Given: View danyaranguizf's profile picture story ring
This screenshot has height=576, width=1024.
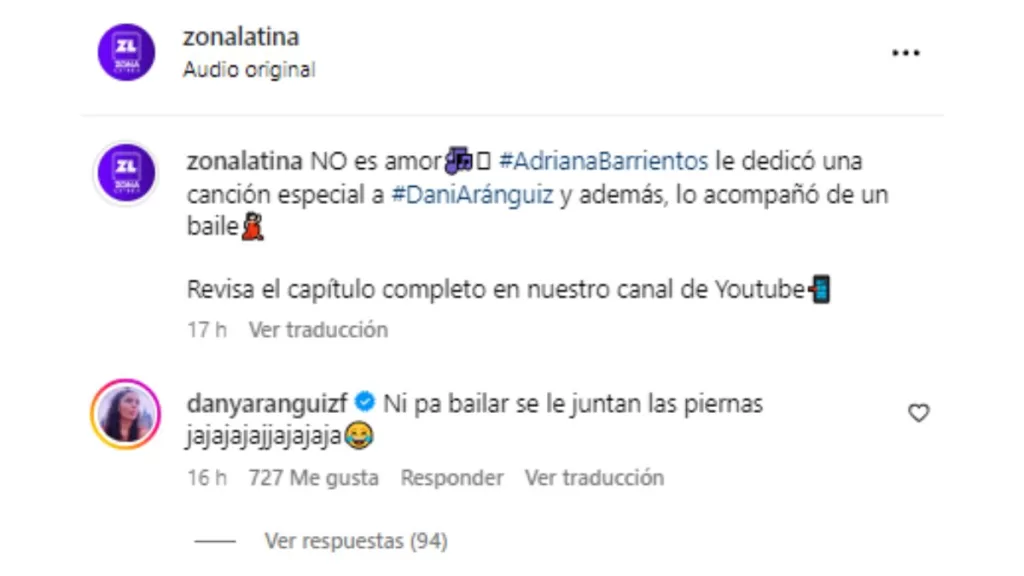Looking at the screenshot, I should click(x=125, y=414).
